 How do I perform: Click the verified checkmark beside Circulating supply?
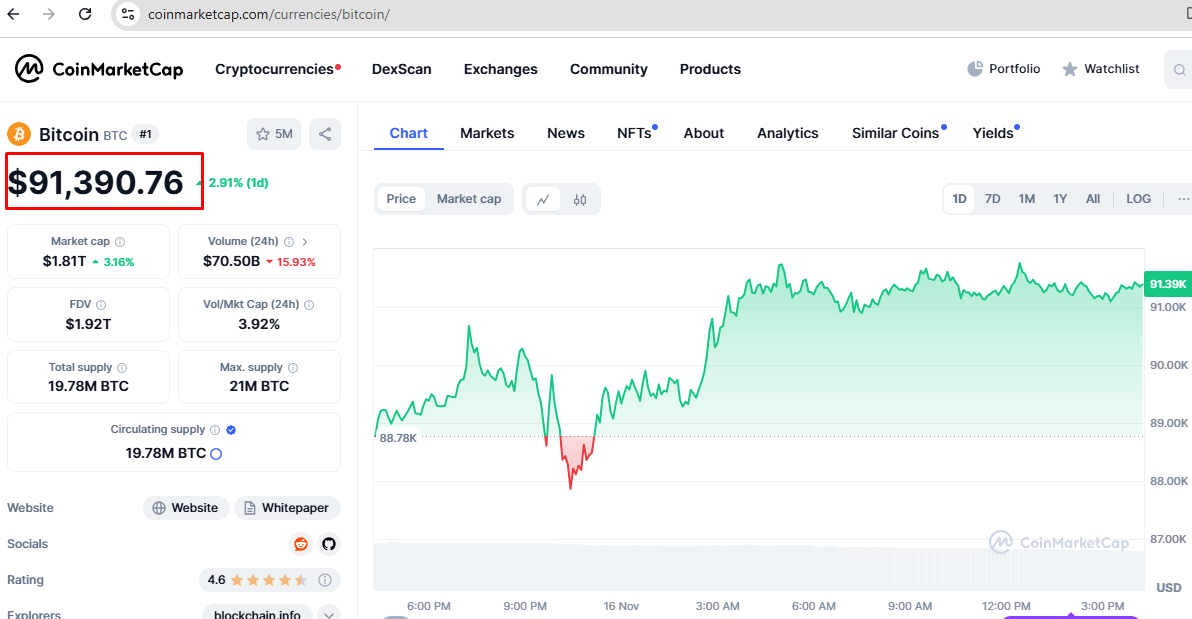click(231, 430)
